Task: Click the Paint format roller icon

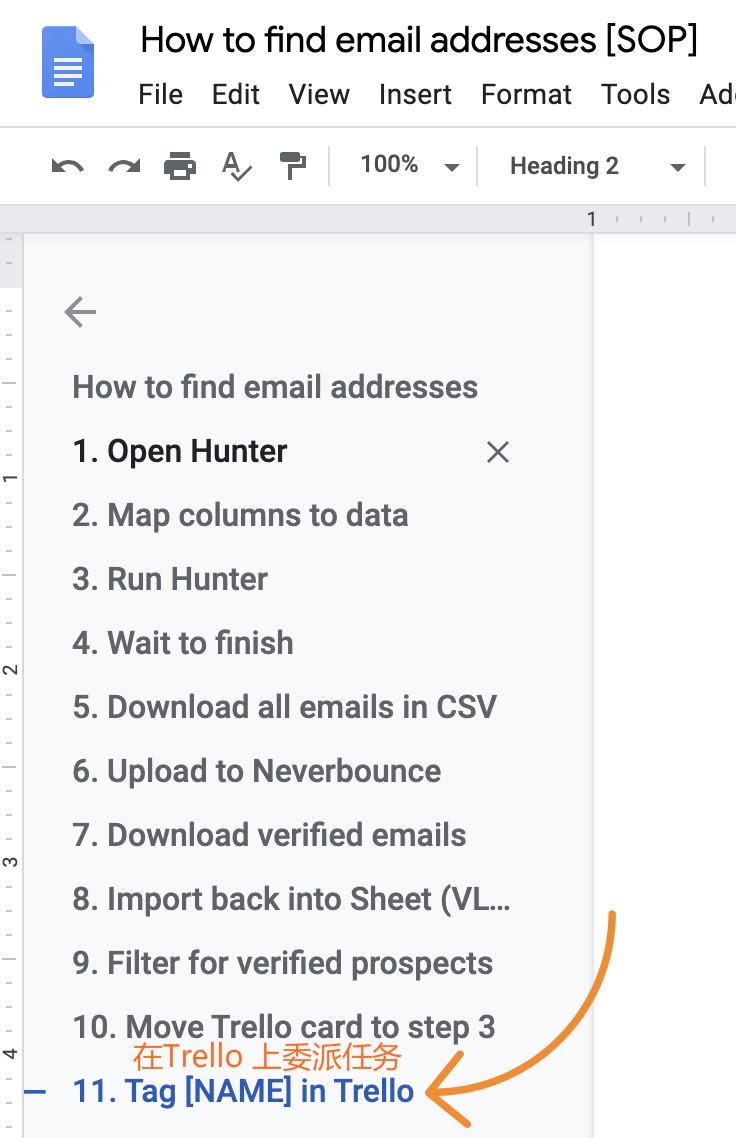Action: pos(293,166)
